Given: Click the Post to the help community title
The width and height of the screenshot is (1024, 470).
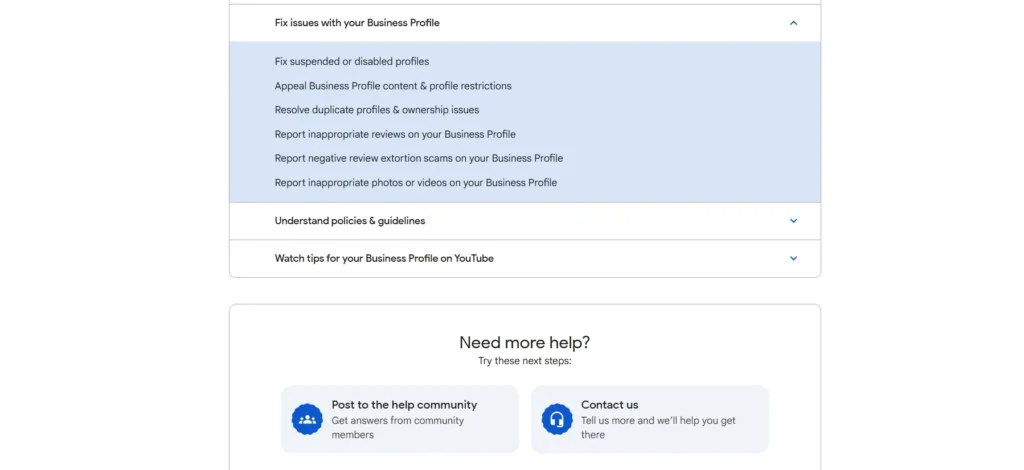Looking at the screenshot, I should tap(404, 405).
